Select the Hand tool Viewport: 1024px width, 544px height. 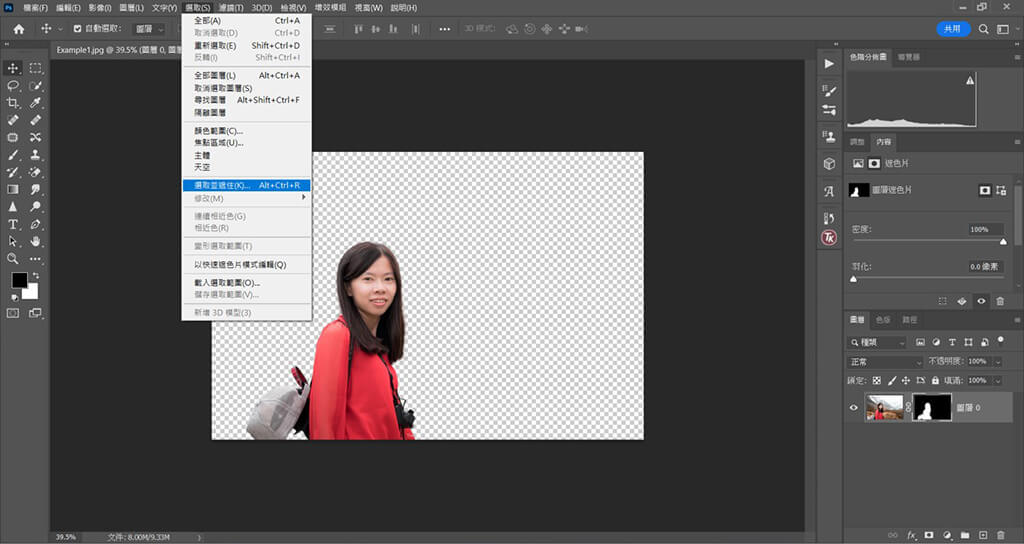pyautogui.click(x=35, y=241)
